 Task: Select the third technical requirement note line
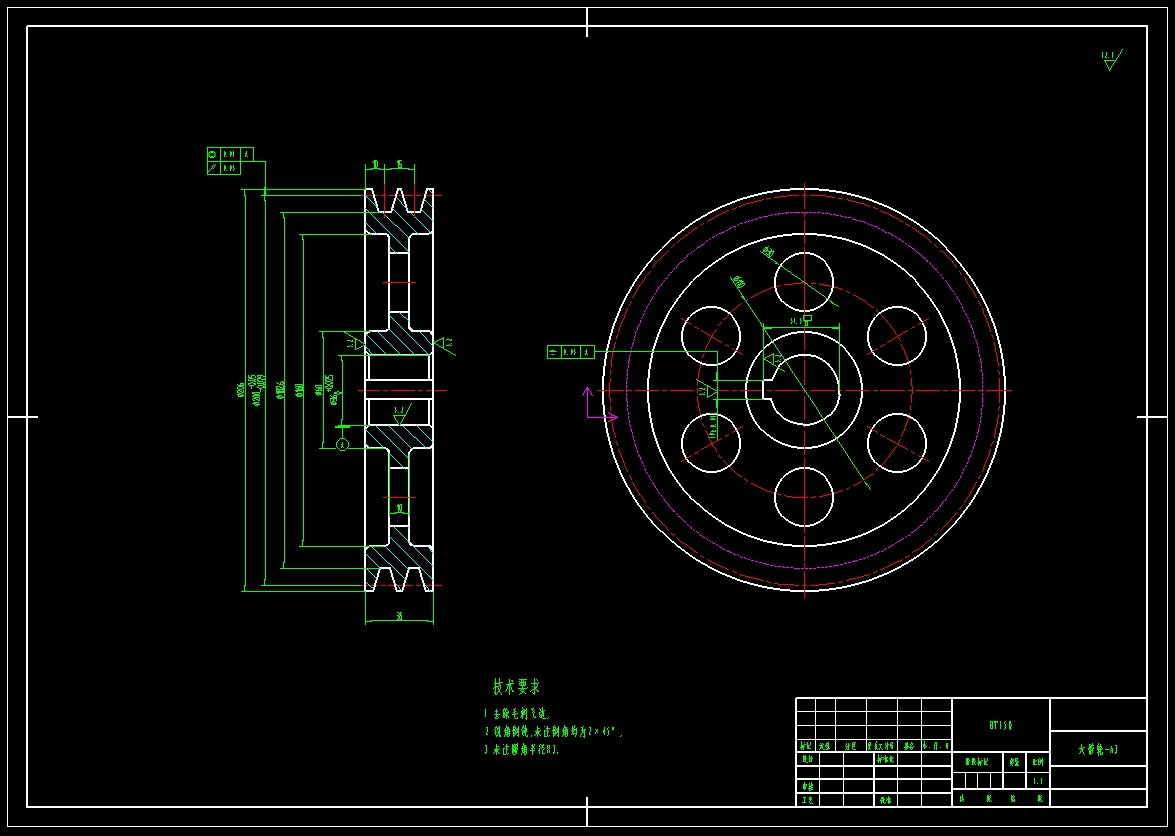pos(523,749)
